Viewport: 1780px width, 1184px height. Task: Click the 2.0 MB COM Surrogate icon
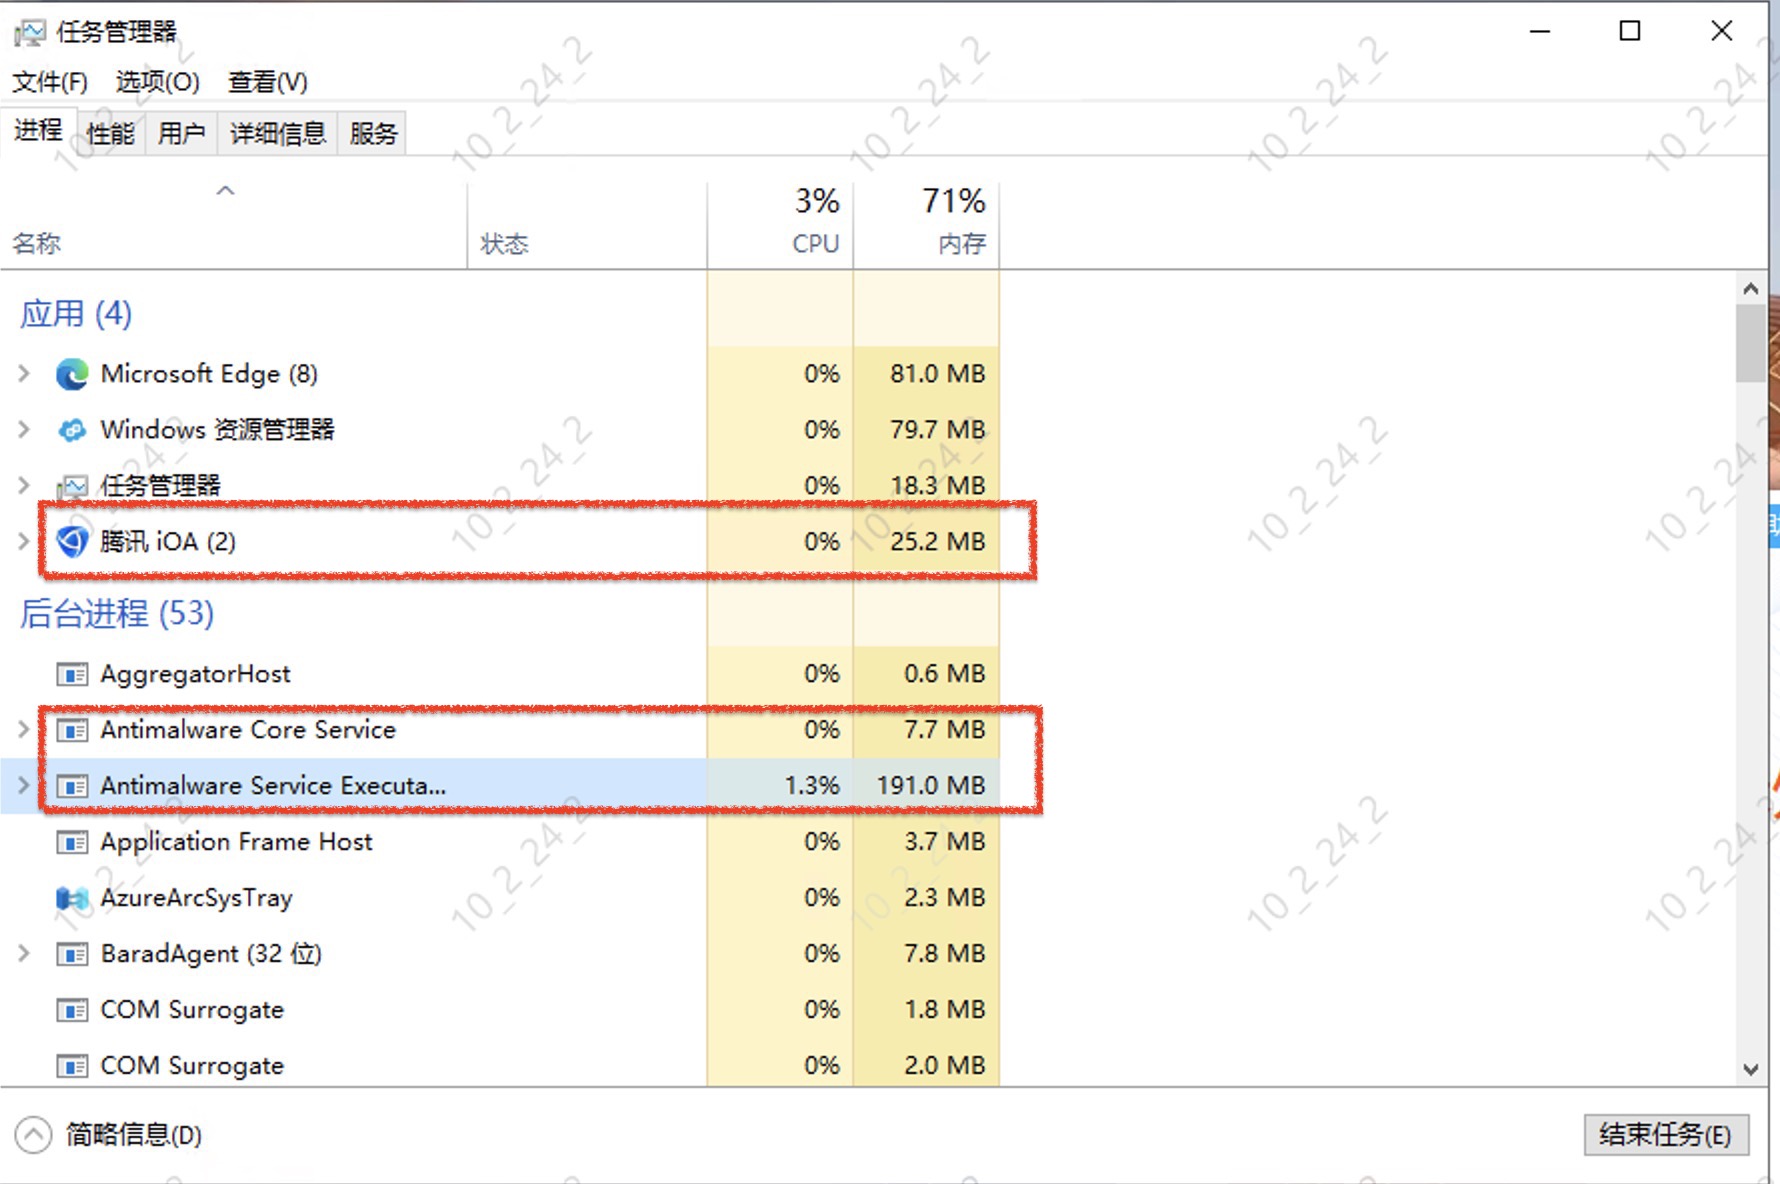pyautogui.click(x=72, y=1067)
